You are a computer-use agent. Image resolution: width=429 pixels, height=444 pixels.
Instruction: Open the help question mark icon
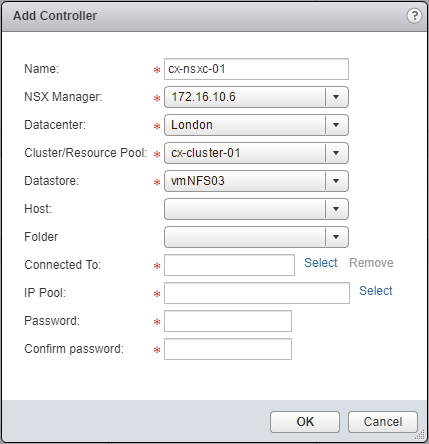pyautogui.click(x=414, y=15)
